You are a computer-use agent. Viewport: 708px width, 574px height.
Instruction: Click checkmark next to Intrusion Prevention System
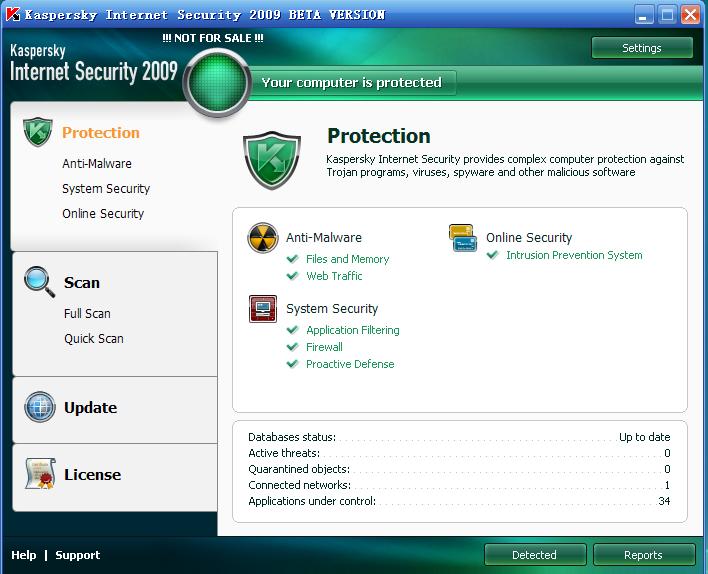493,255
